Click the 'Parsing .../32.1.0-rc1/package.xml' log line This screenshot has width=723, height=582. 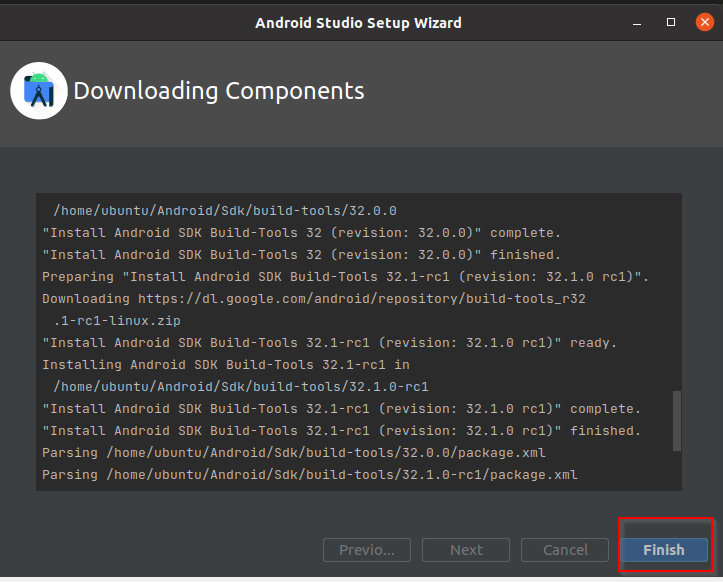309,475
